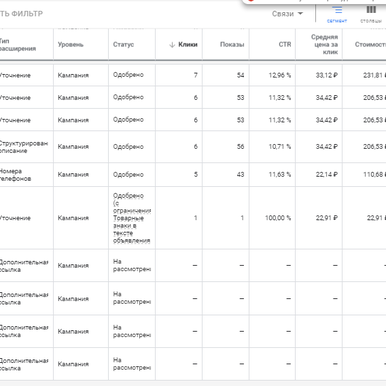Click the 100,00 % CTR cell
Screen dimensions: 386x386
[x=278, y=218]
